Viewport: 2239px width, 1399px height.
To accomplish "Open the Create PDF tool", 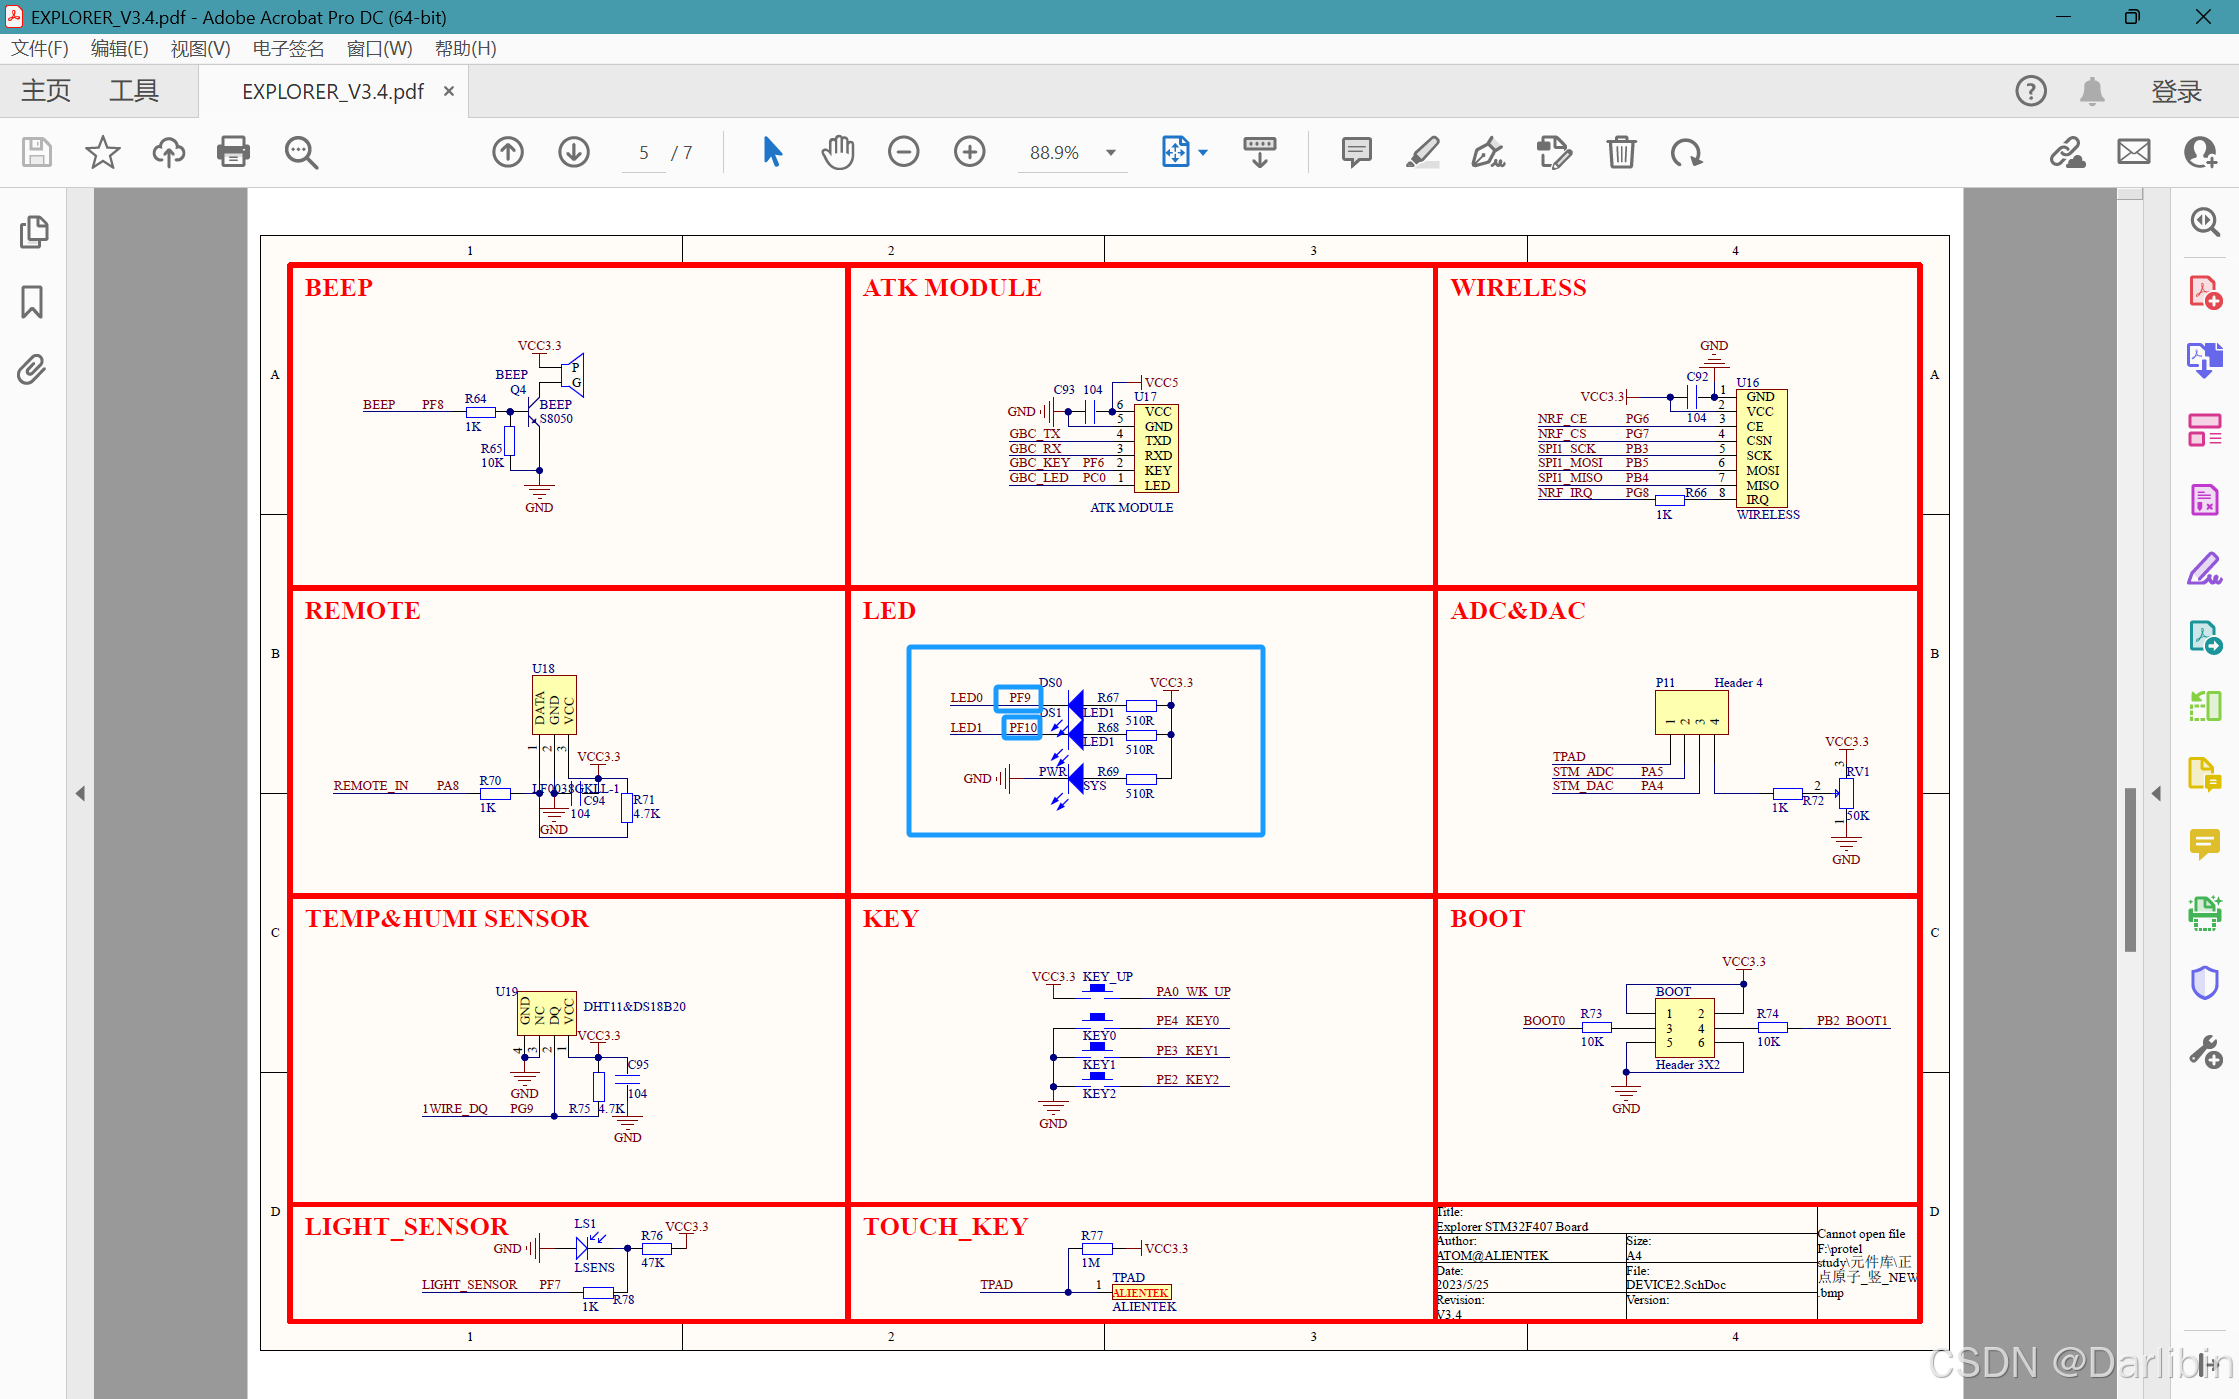I will click(2205, 291).
